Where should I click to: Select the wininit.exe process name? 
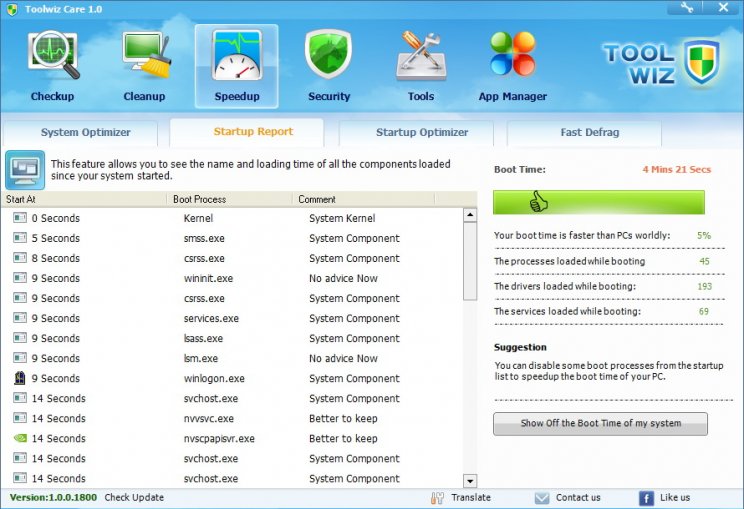(208, 278)
